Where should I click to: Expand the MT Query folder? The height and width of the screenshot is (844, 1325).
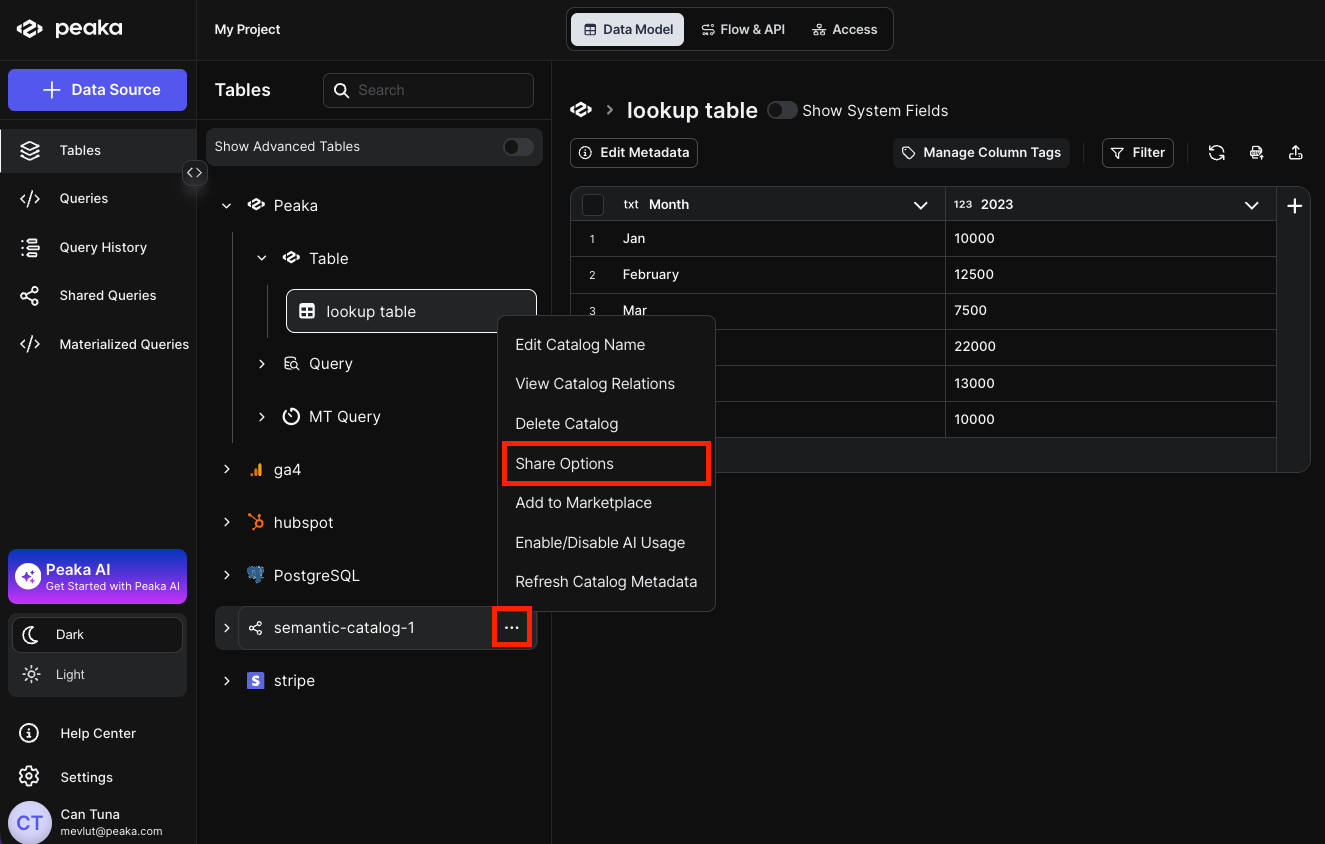(262, 416)
